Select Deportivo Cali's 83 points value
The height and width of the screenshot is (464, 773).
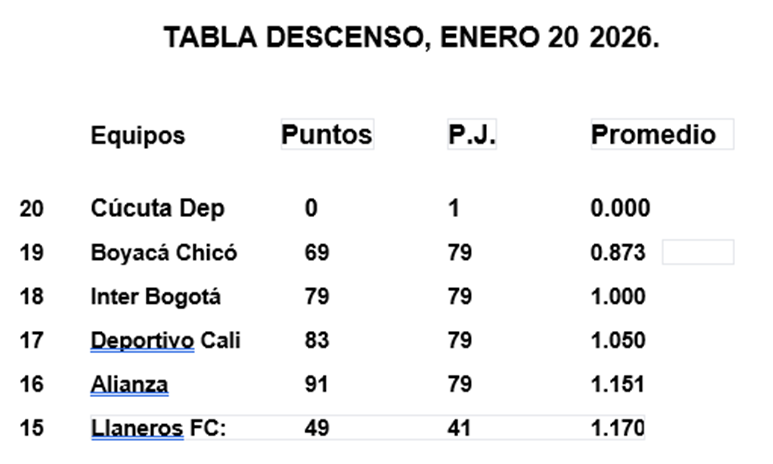[x=317, y=341]
